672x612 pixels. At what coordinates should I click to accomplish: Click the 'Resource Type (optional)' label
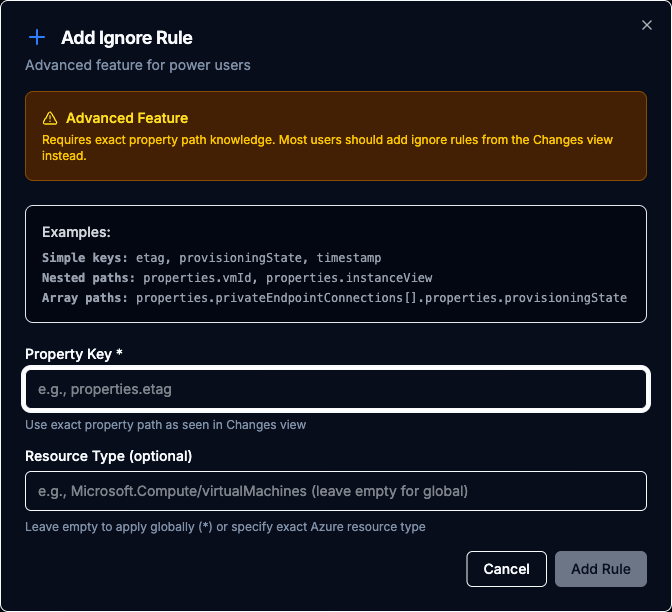click(x=108, y=456)
